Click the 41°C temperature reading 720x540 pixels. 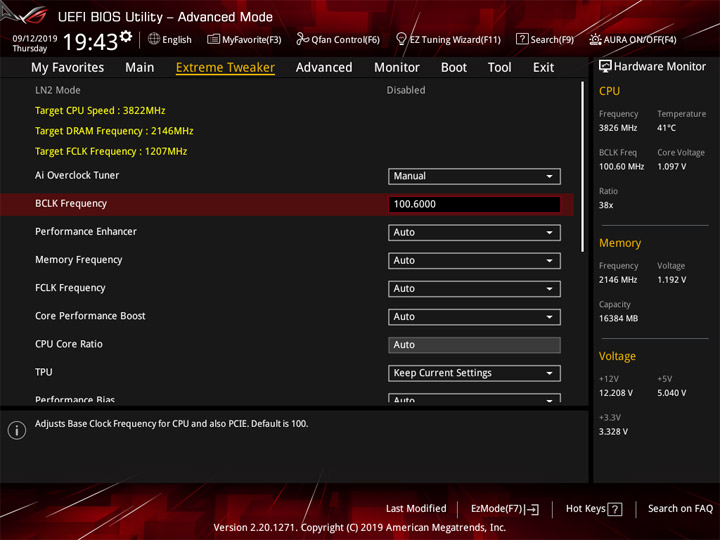coord(666,128)
